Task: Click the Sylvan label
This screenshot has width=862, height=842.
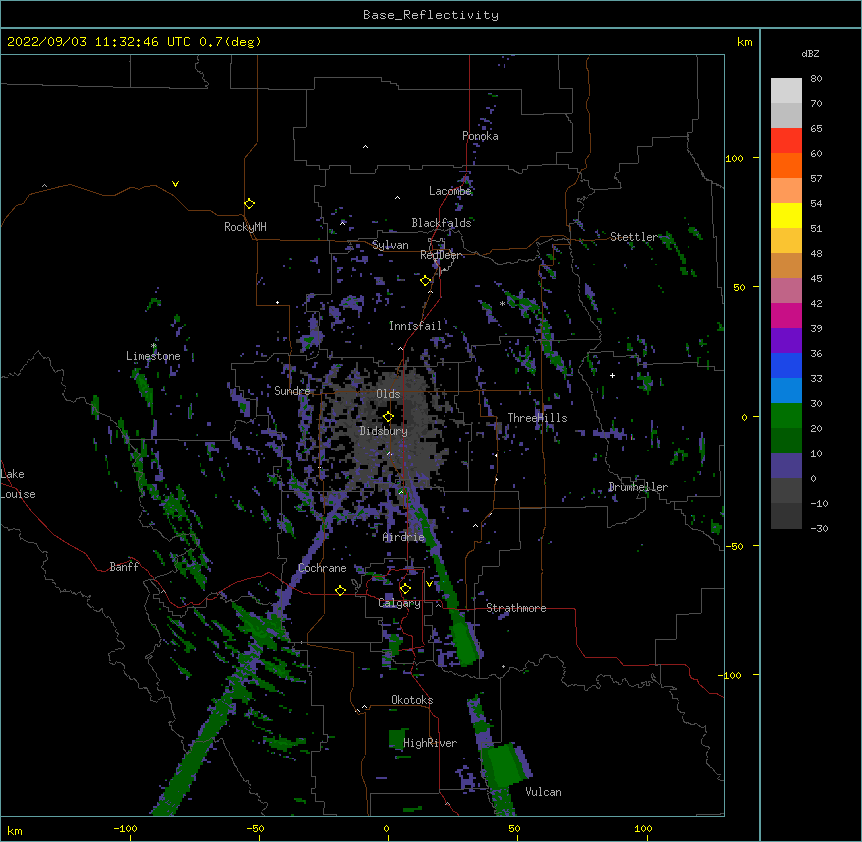Action: [390, 245]
